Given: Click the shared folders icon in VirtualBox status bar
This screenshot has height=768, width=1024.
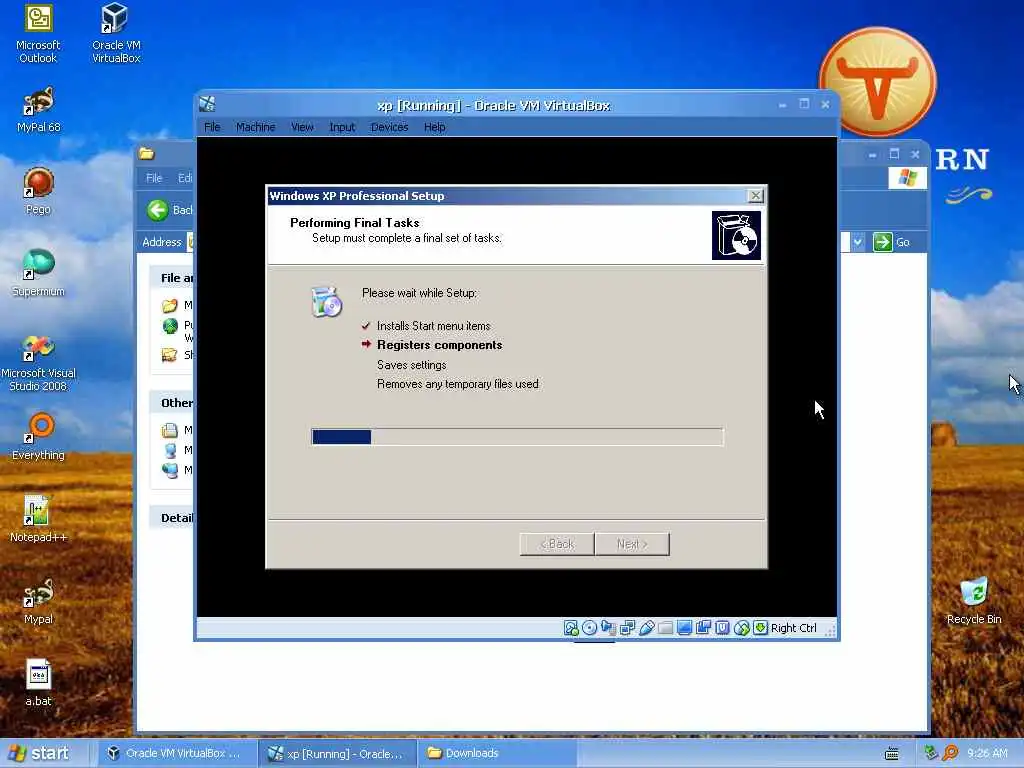Looking at the screenshot, I should (665, 628).
